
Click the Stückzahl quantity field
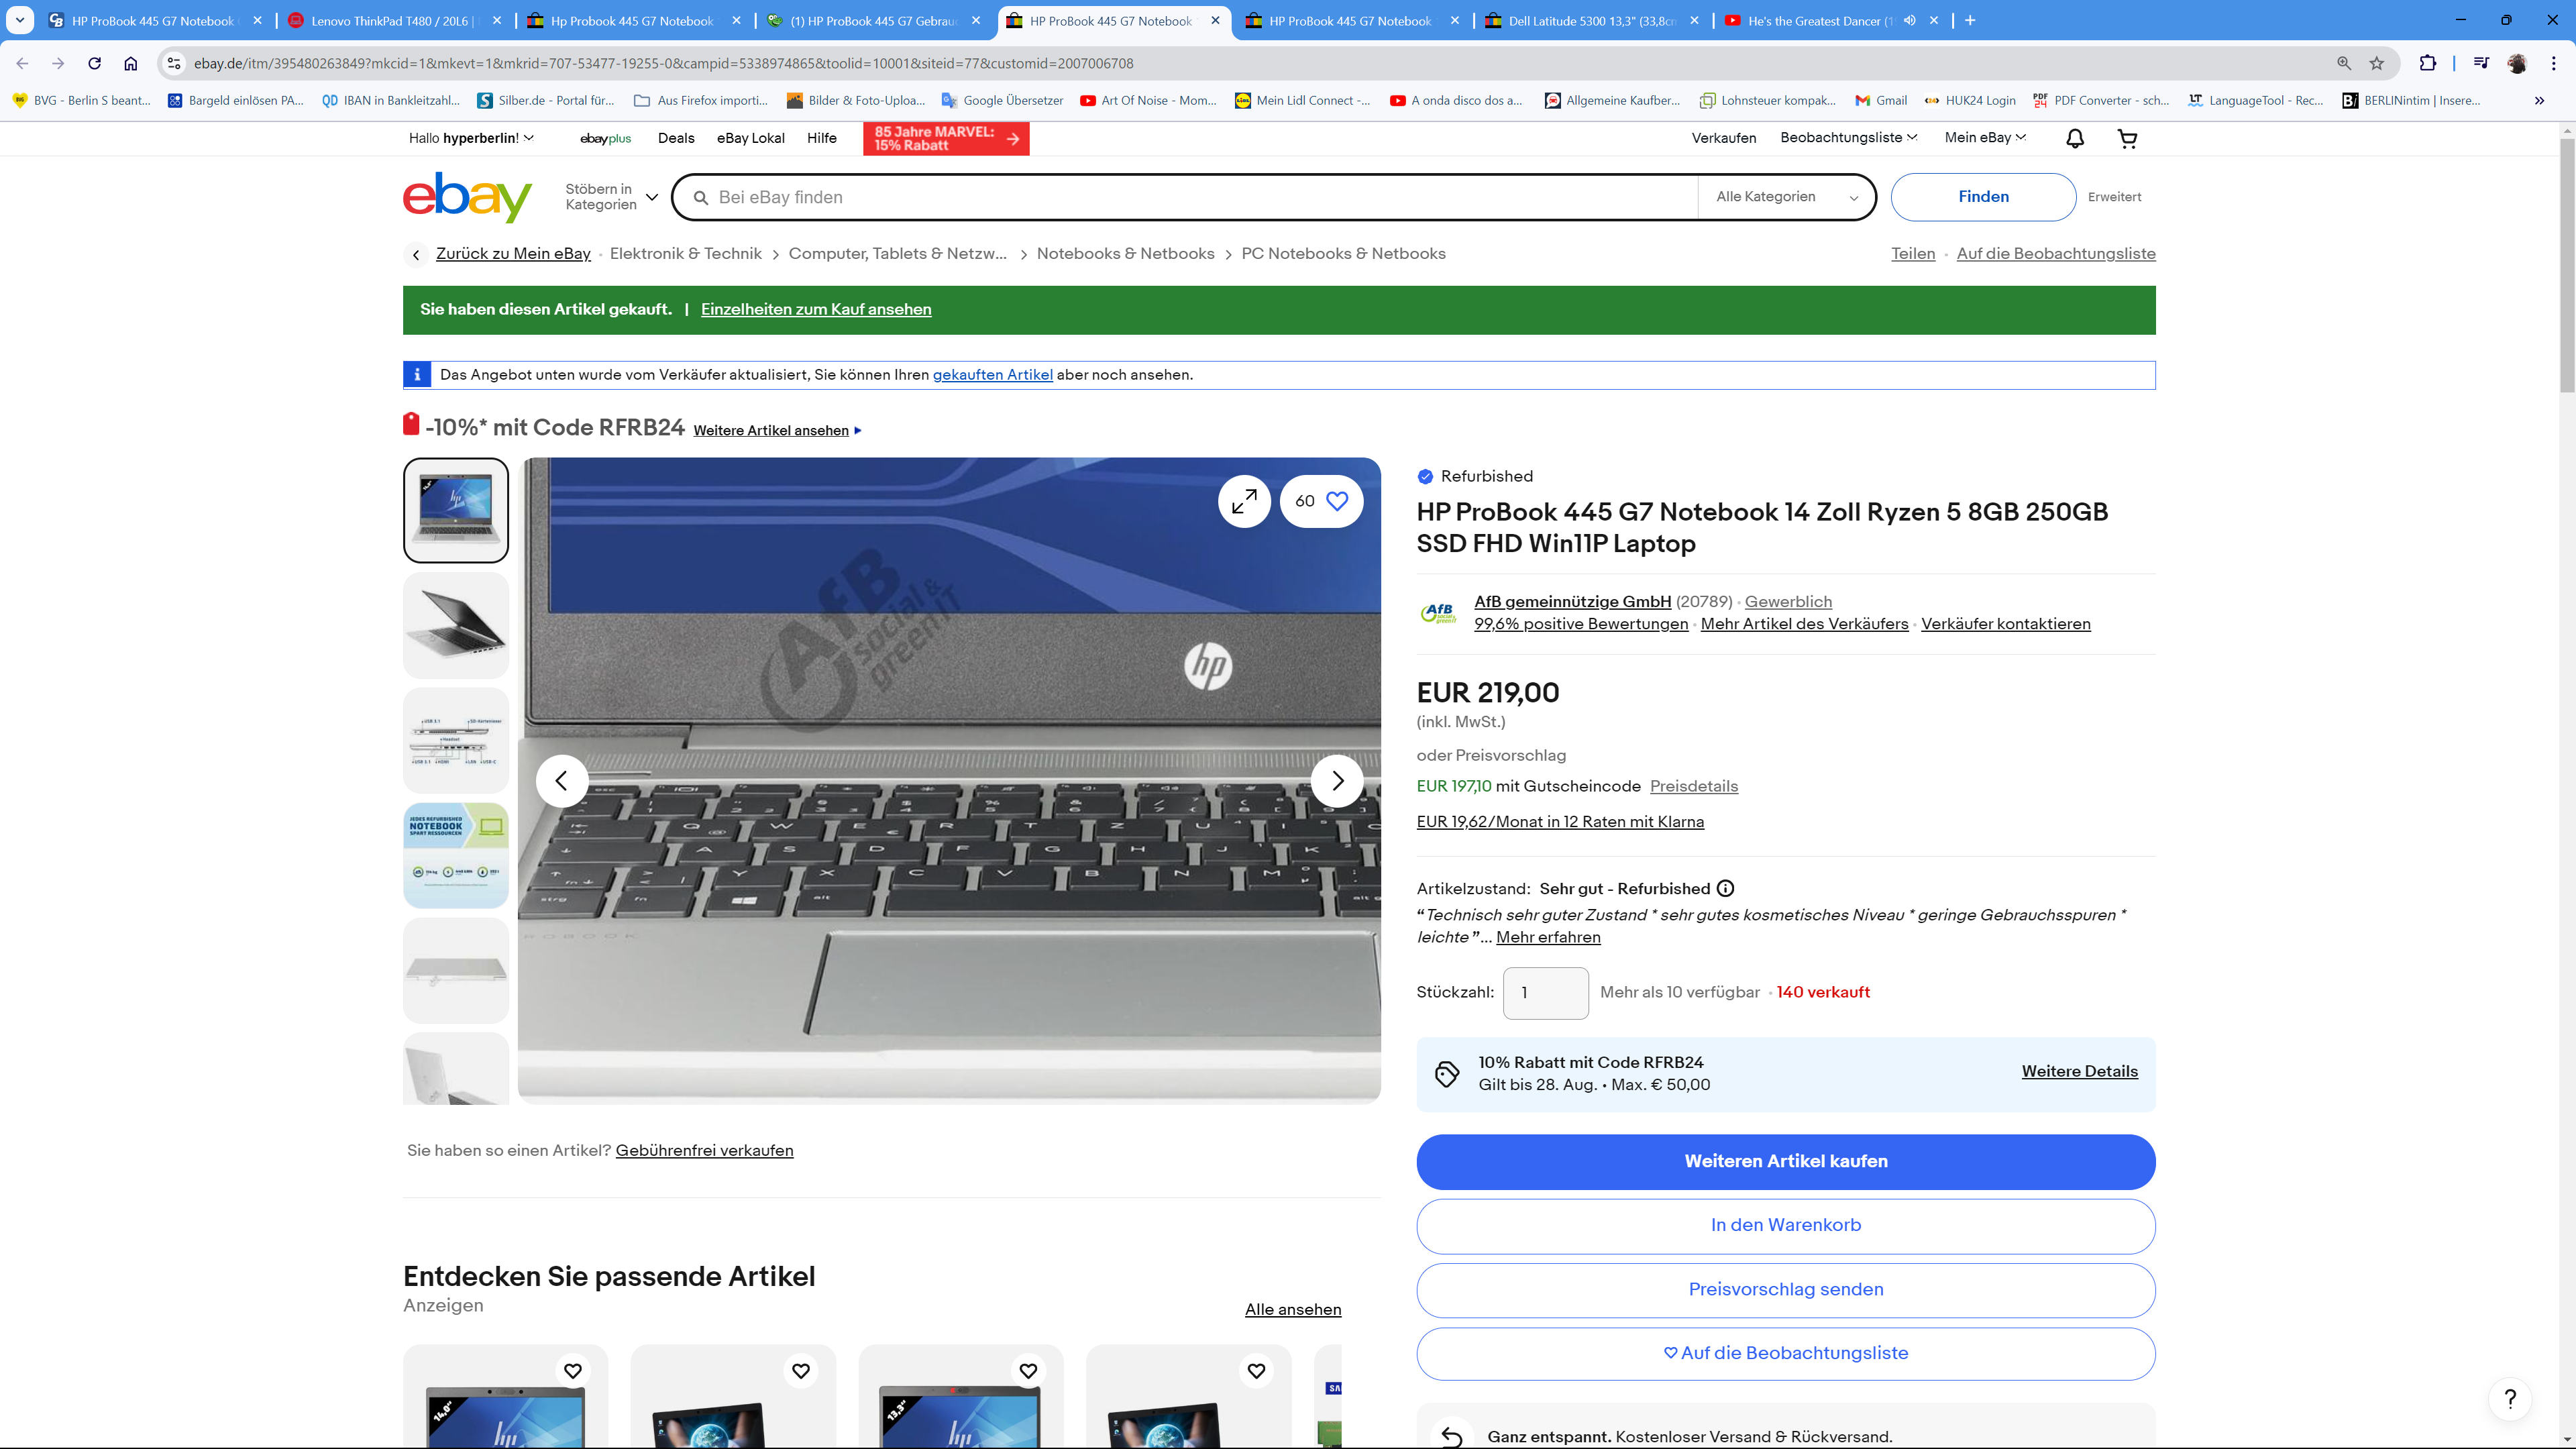pyautogui.click(x=1545, y=992)
